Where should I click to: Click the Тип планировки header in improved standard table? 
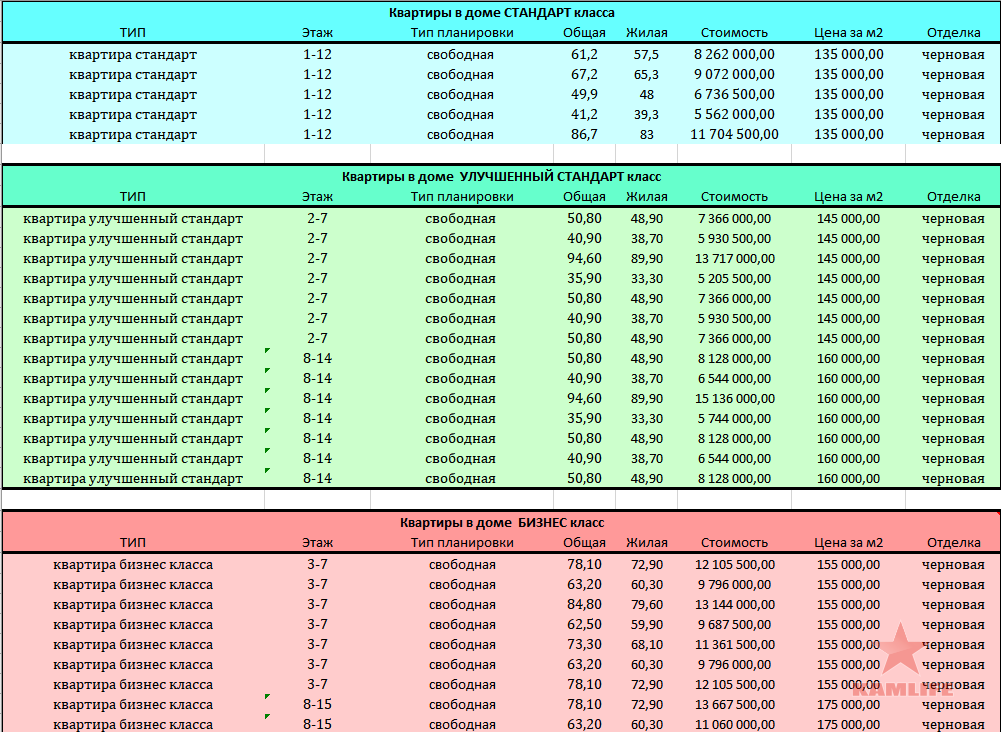coord(462,197)
